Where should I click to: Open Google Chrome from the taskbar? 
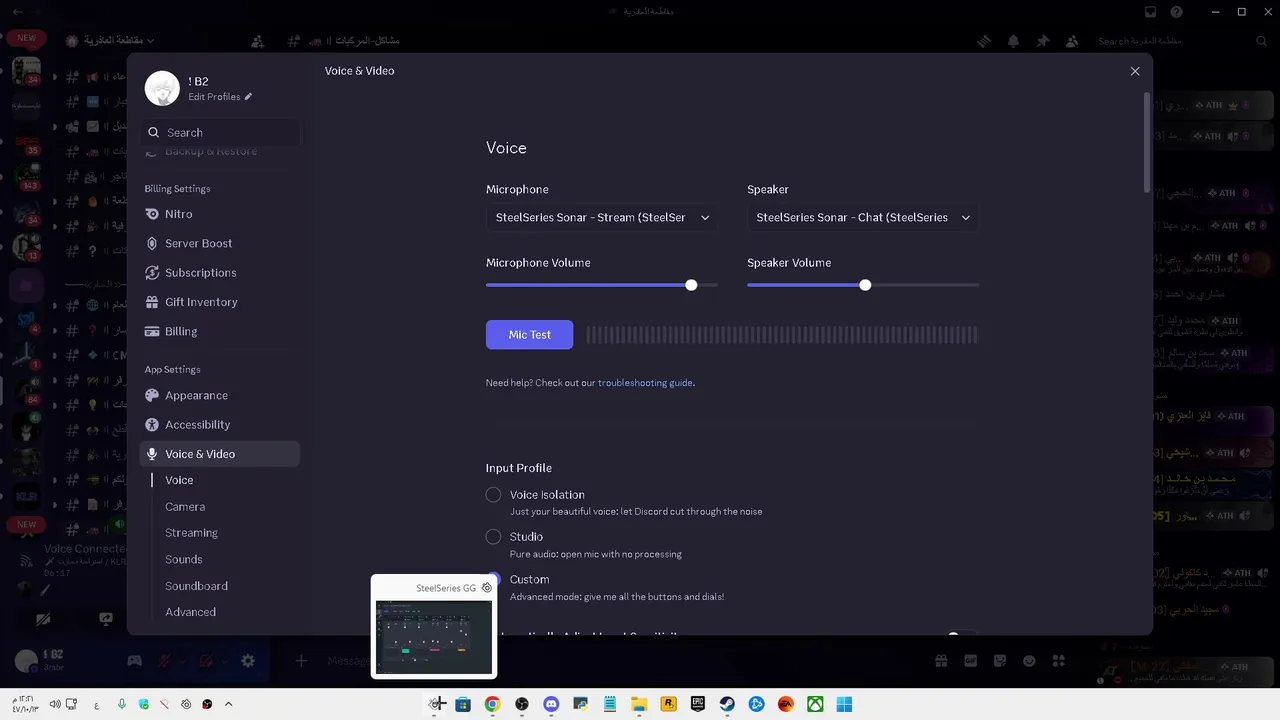click(x=492, y=704)
